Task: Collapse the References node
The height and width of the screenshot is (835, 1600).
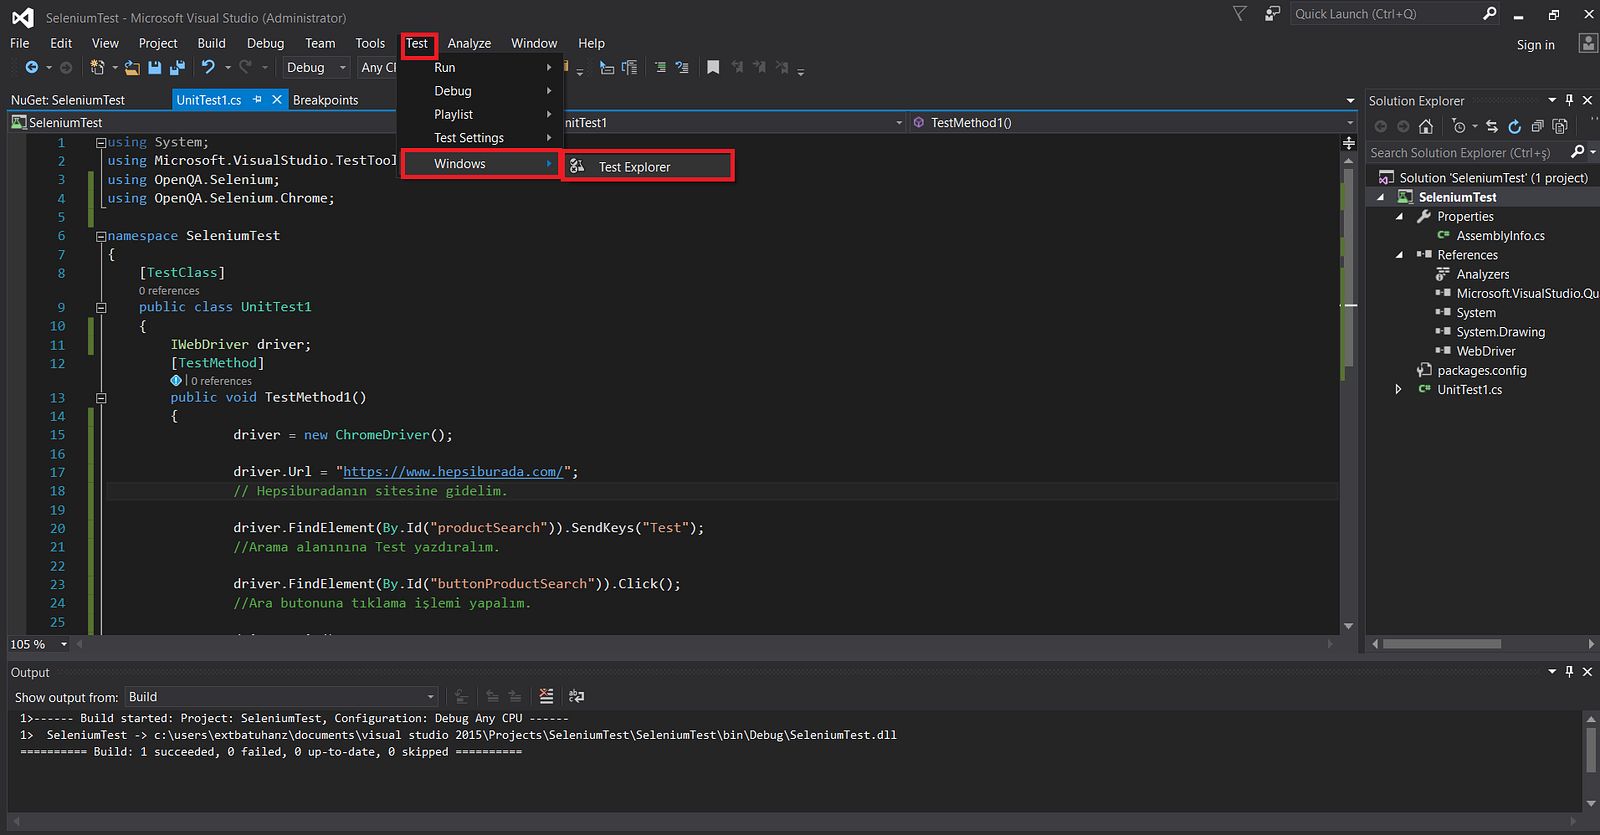Action: pyautogui.click(x=1400, y=255)
